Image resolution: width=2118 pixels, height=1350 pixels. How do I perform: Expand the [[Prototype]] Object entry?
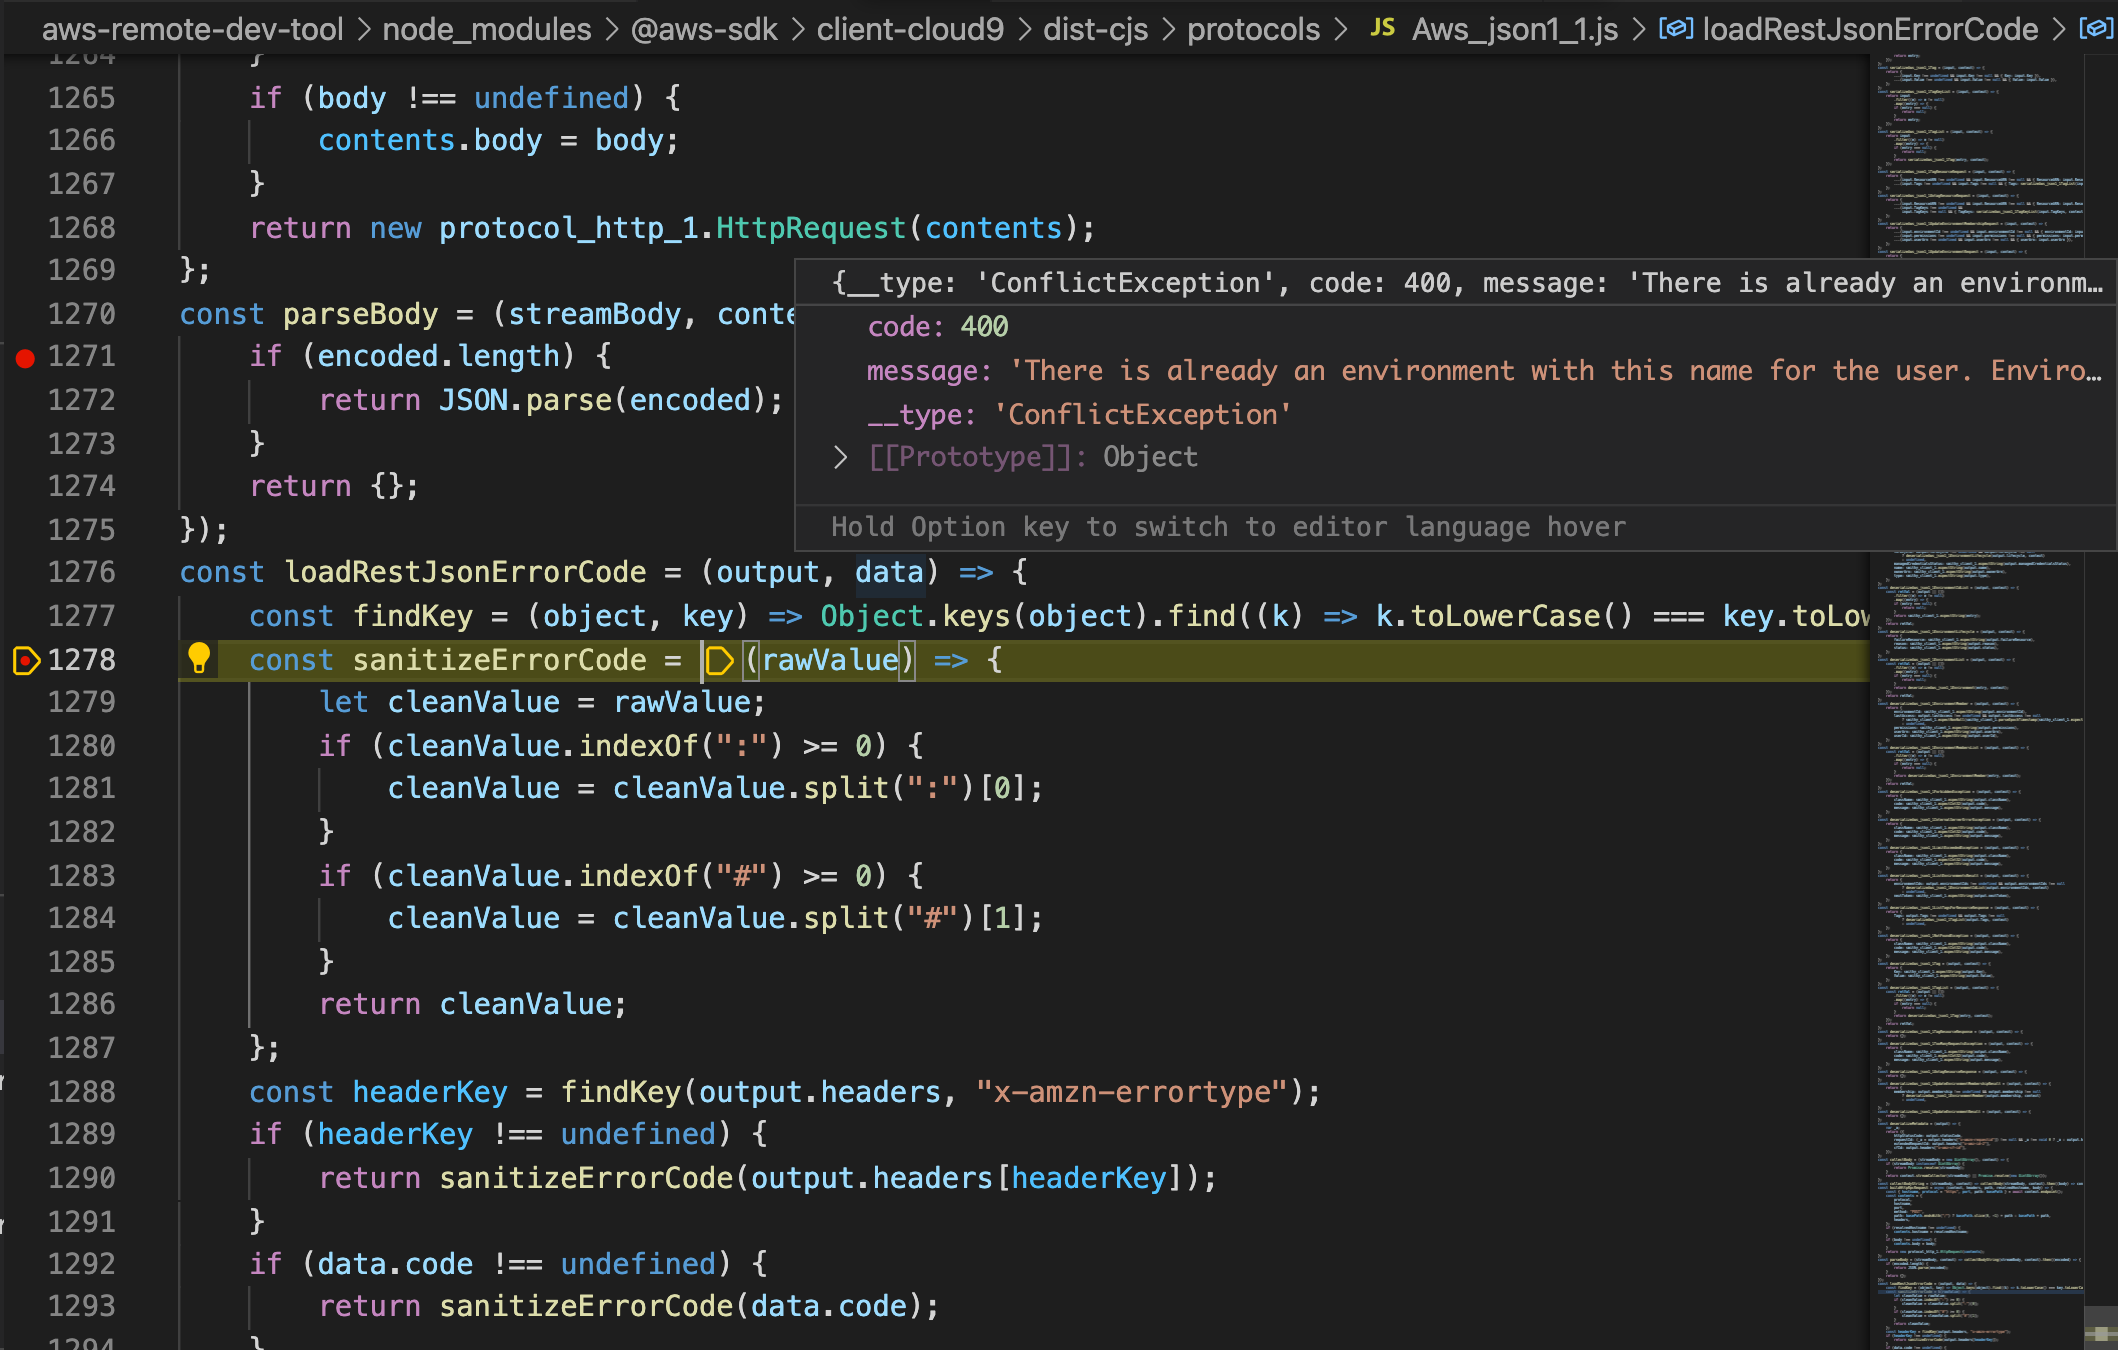click(x=840, y=458)
